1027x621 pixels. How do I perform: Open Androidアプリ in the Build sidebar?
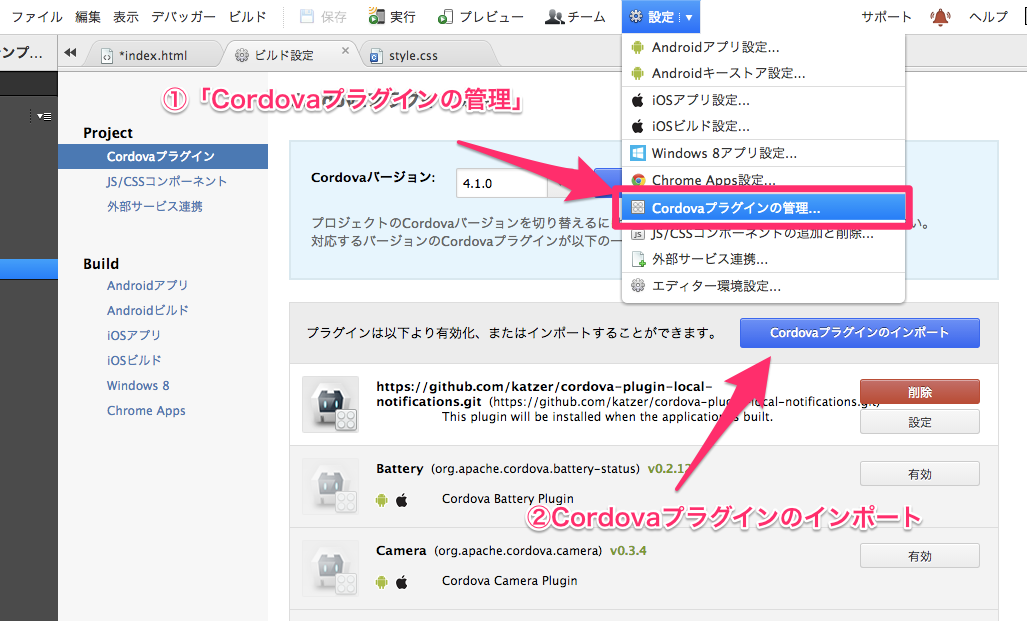click(147, 286)
